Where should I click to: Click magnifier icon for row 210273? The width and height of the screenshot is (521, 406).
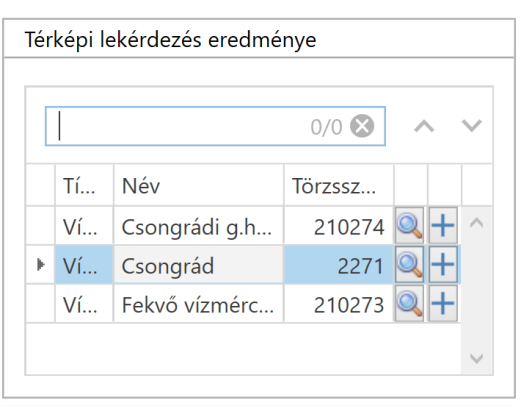pos(409,303)
